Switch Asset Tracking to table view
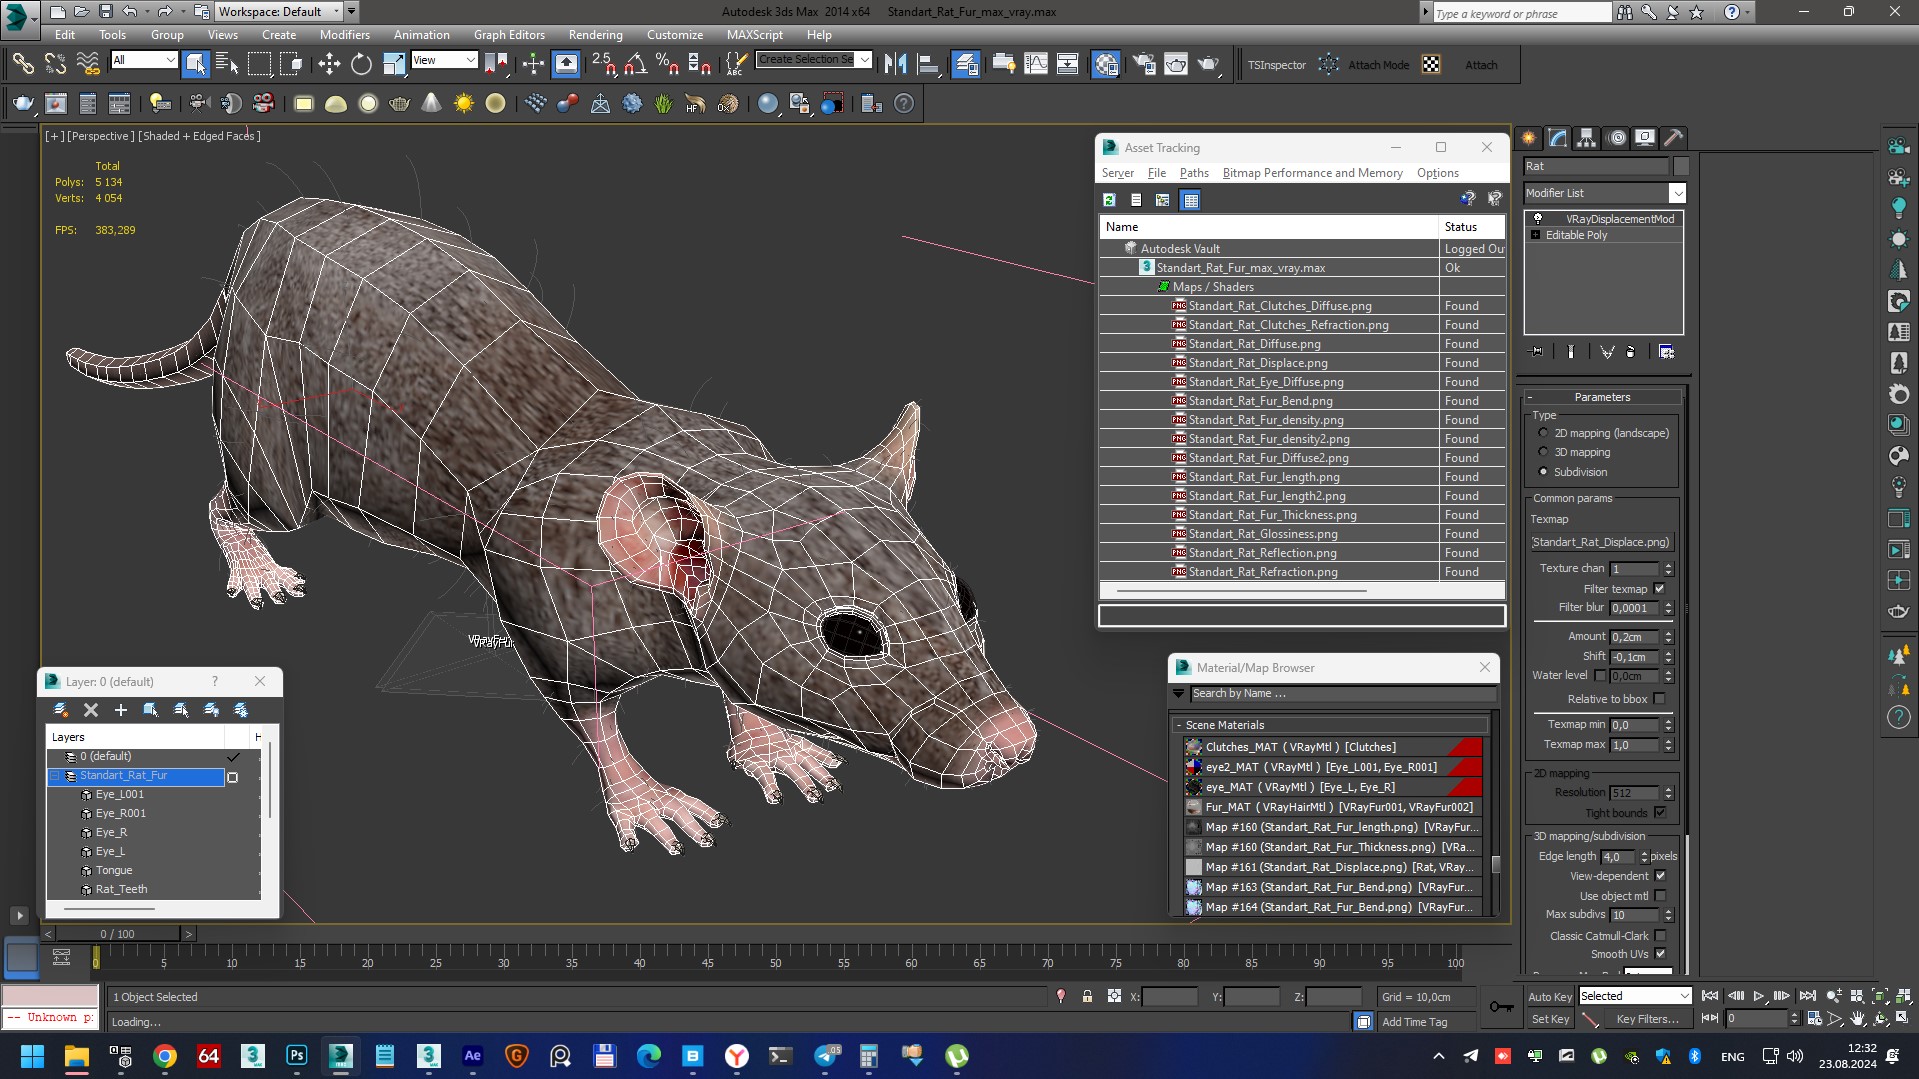This screenshot has width=1919, height=1079. (1190, 200)
